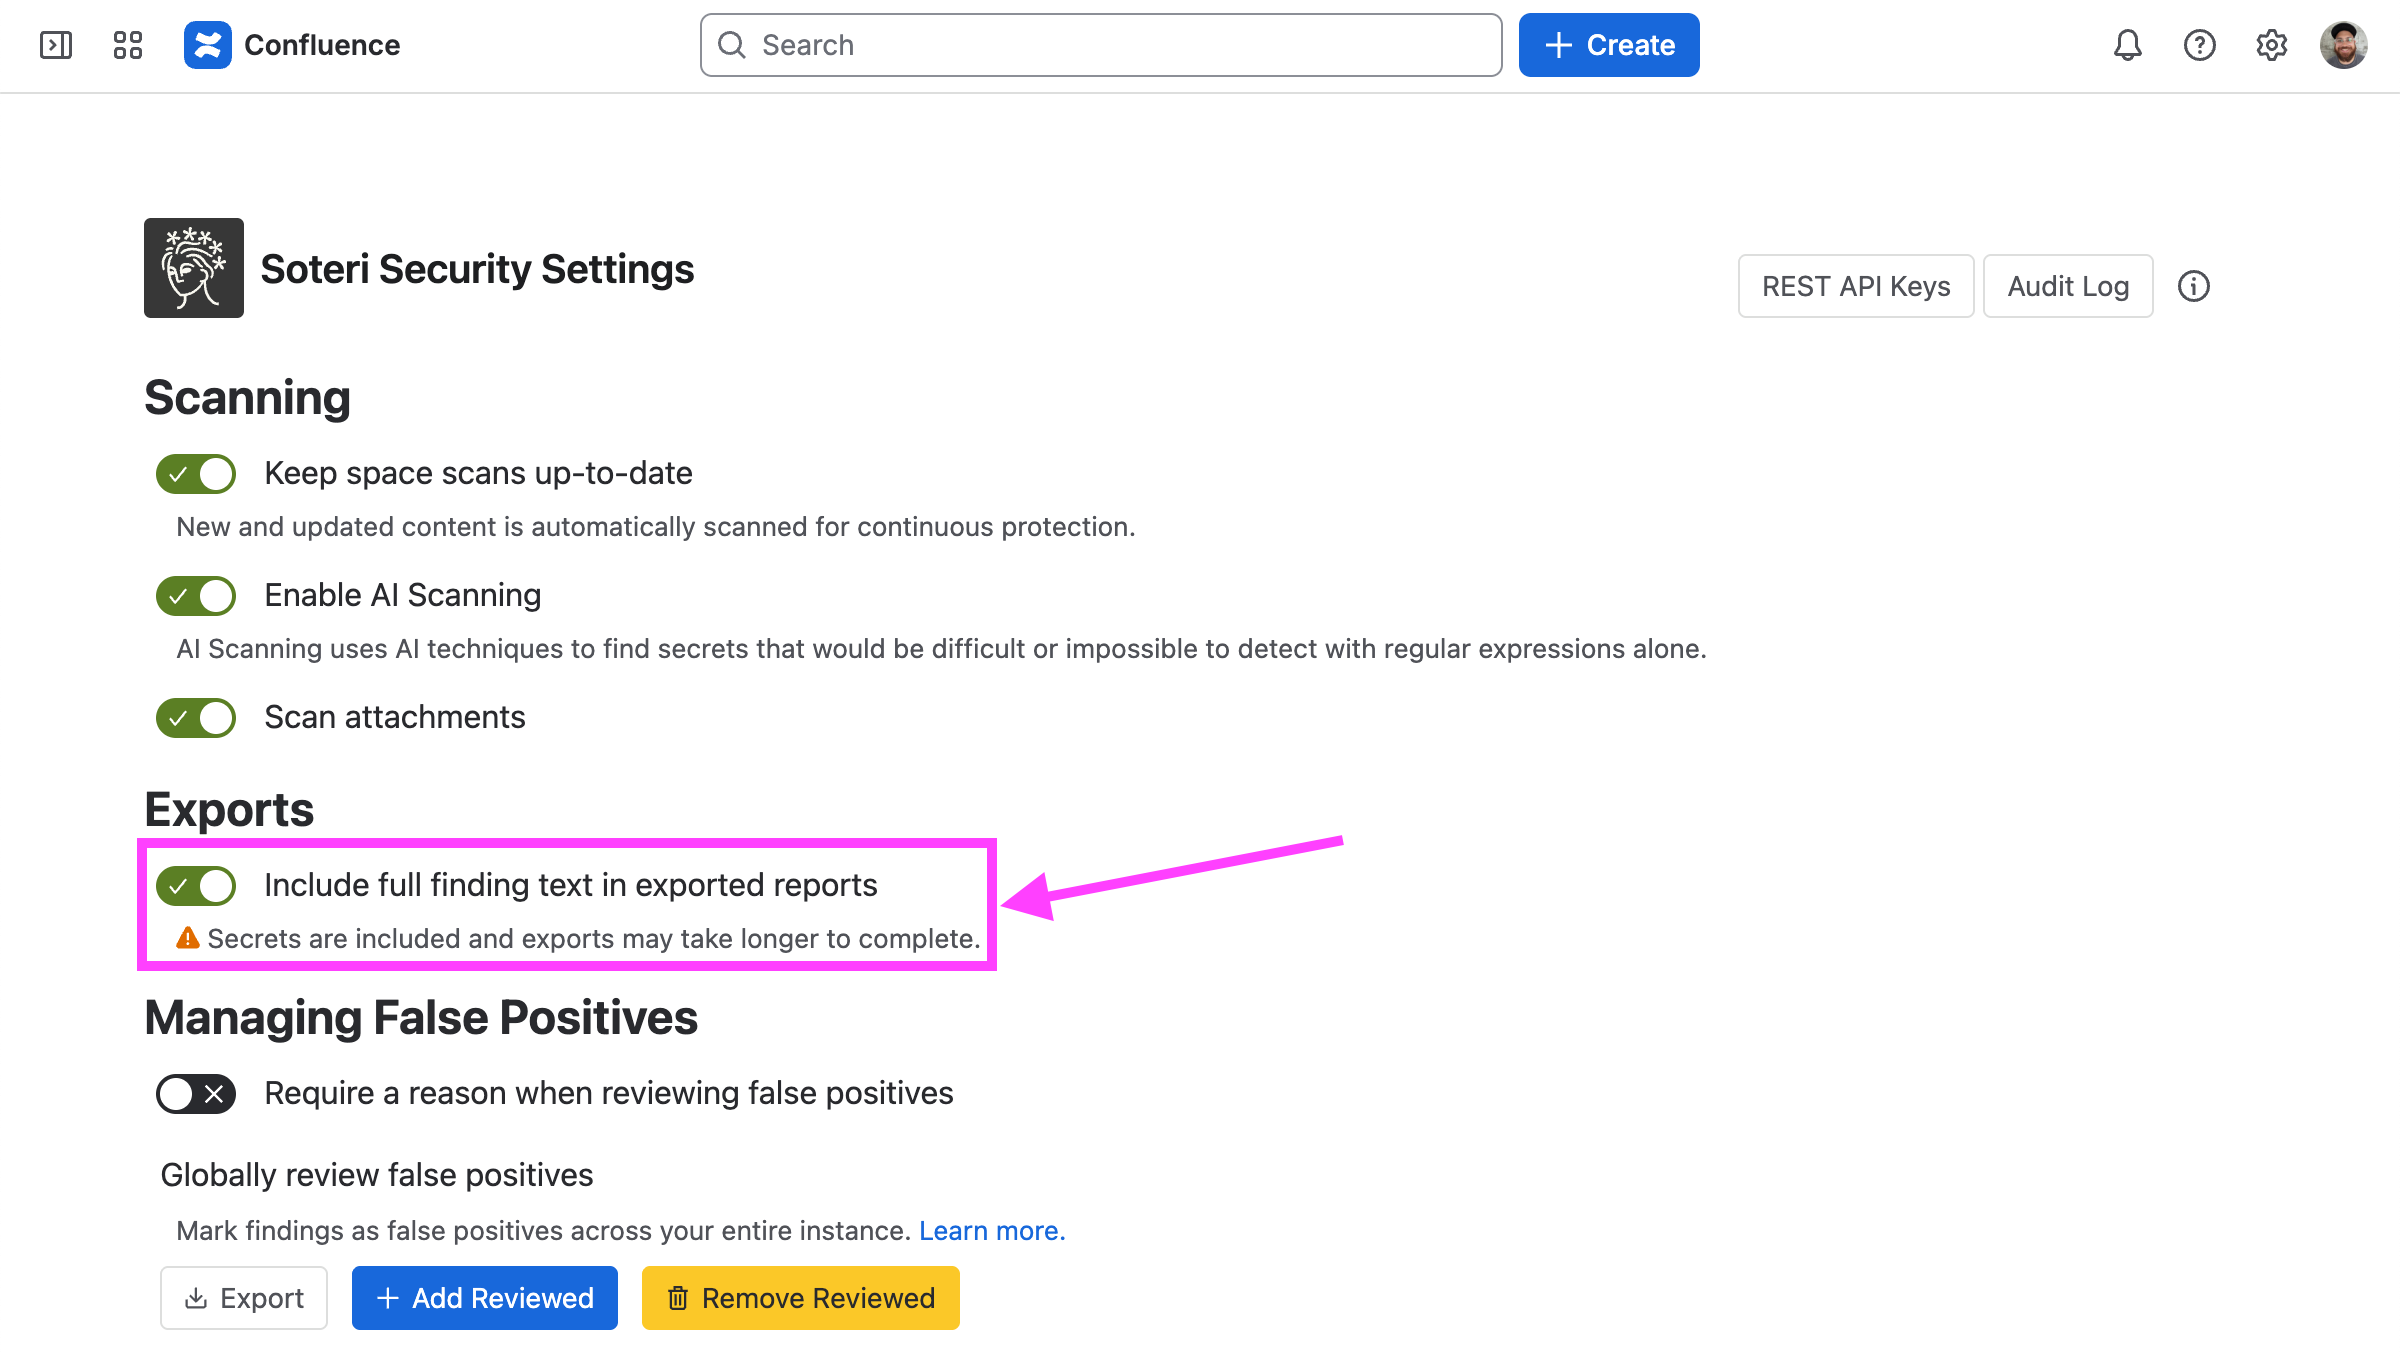
Task: Toggle the sidebar panel icon
Action: pos(56,45)
